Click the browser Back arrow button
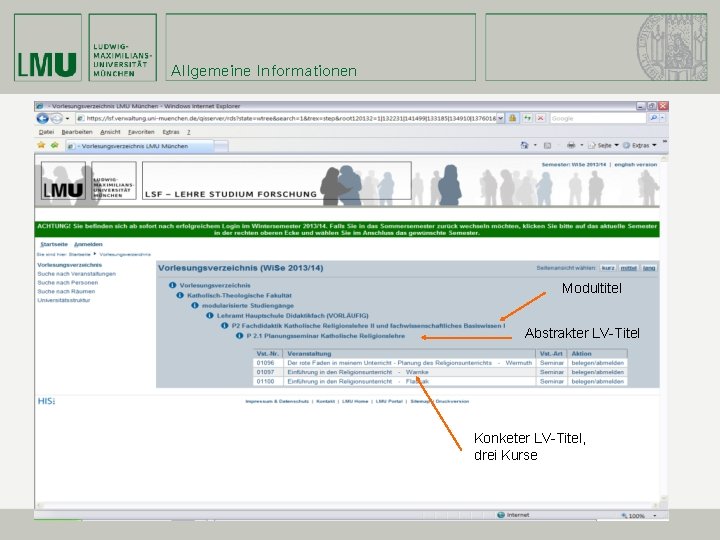This screenshot has width=720, height=540. coord(43,118)
